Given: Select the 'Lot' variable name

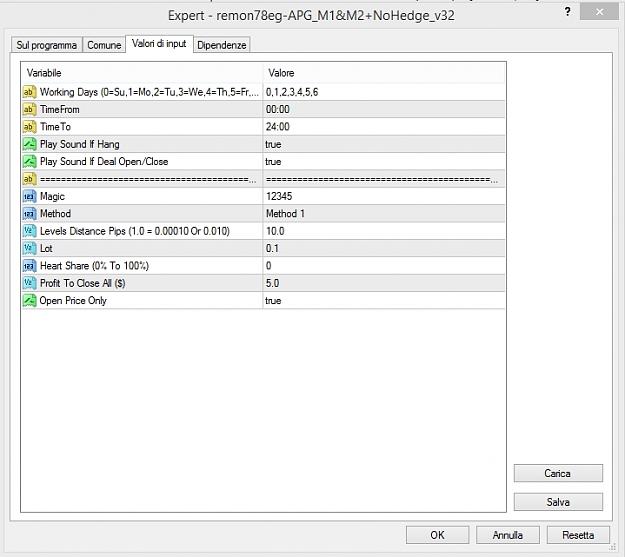Looking at the screenshot, I should (x=46, y=248).
